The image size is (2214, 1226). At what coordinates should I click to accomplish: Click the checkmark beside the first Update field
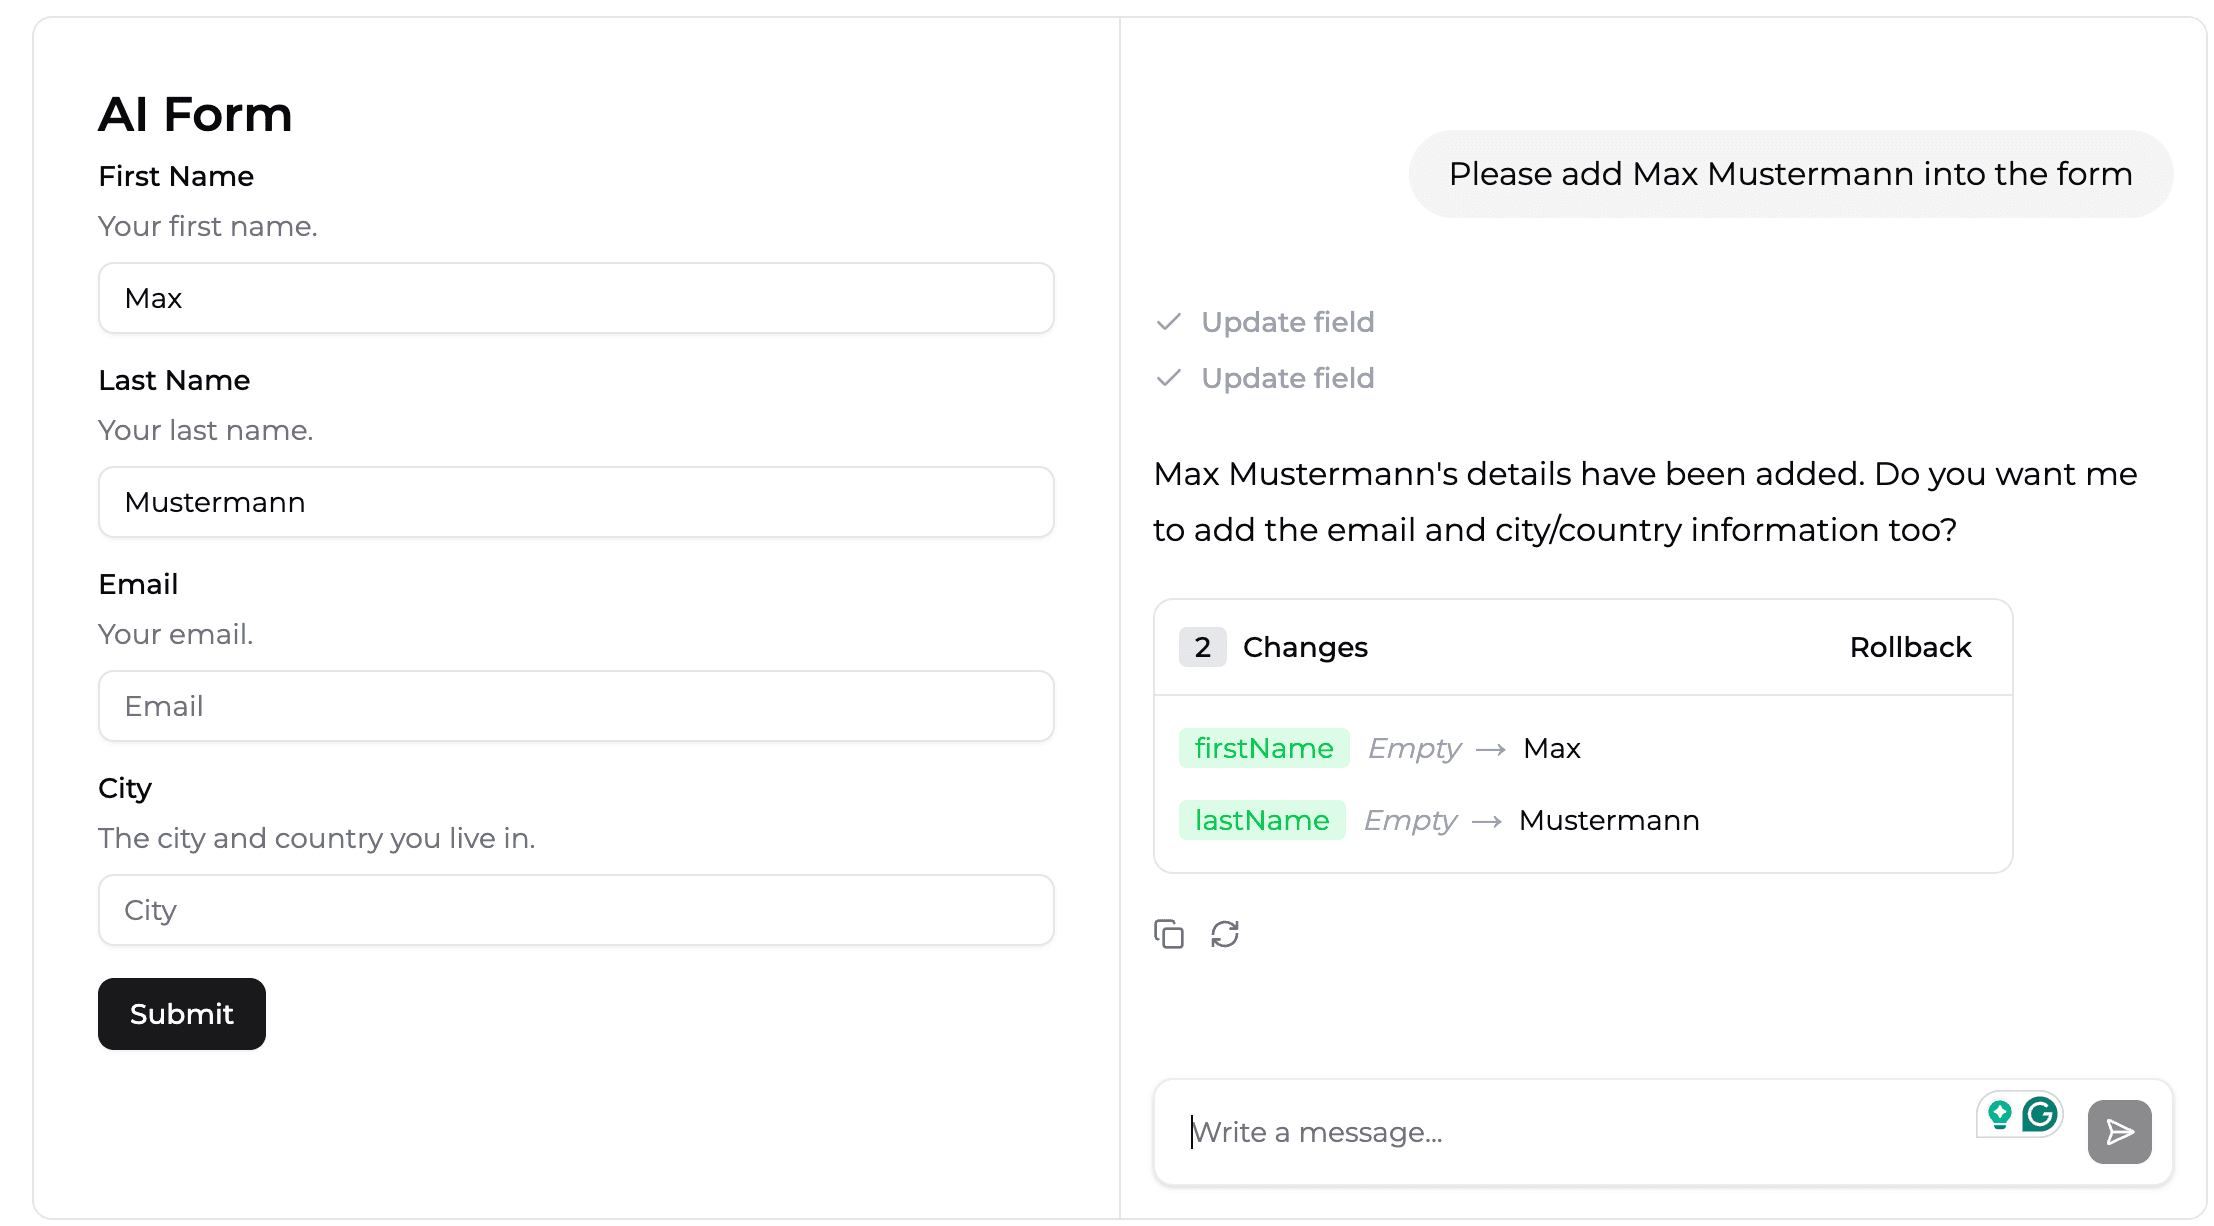1168,322
